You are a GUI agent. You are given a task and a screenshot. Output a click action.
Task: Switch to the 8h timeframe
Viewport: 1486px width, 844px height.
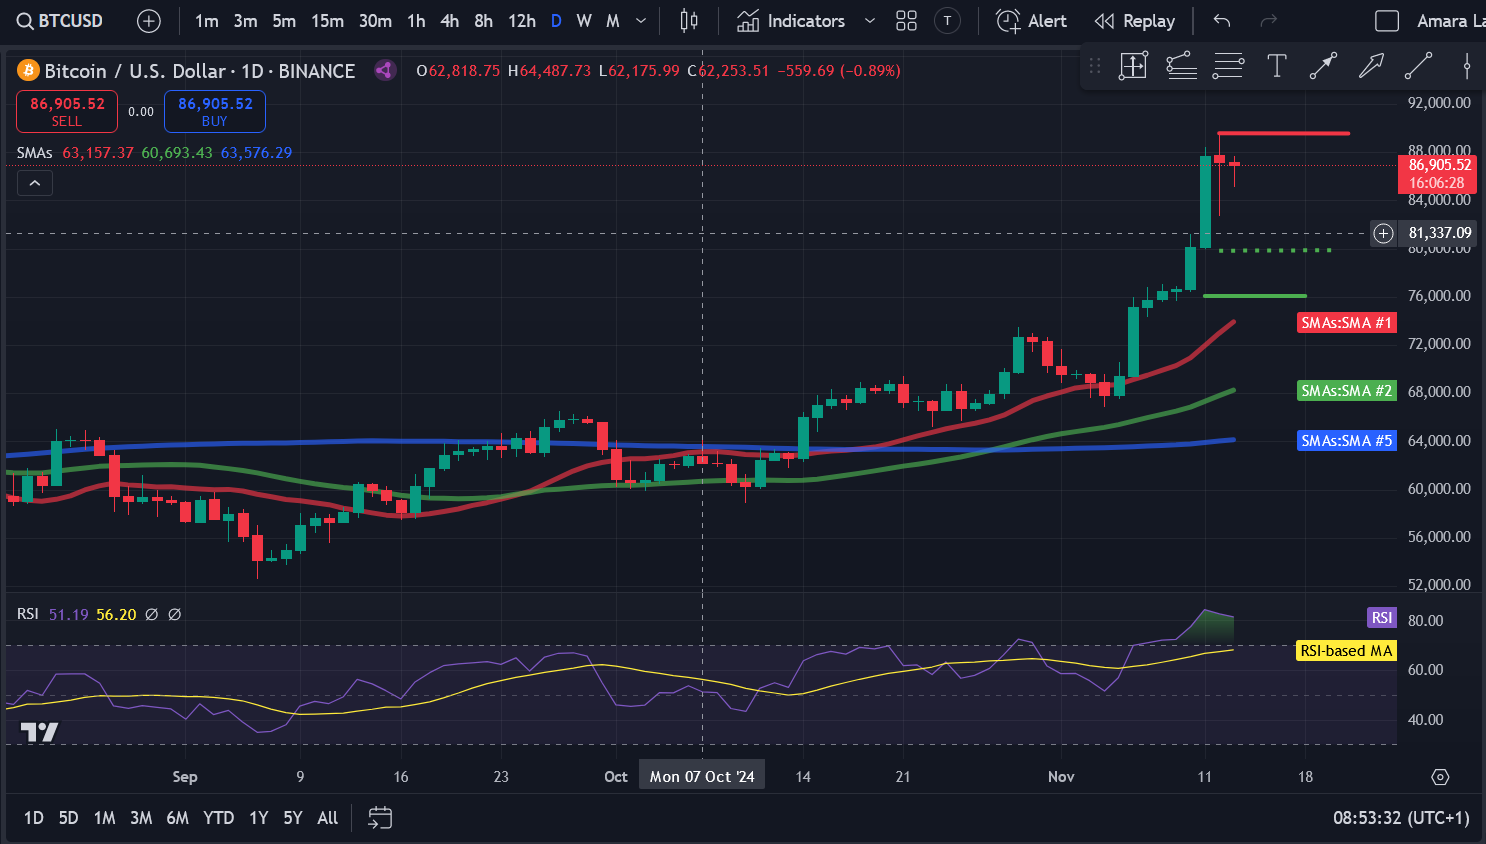coord(484,21)
